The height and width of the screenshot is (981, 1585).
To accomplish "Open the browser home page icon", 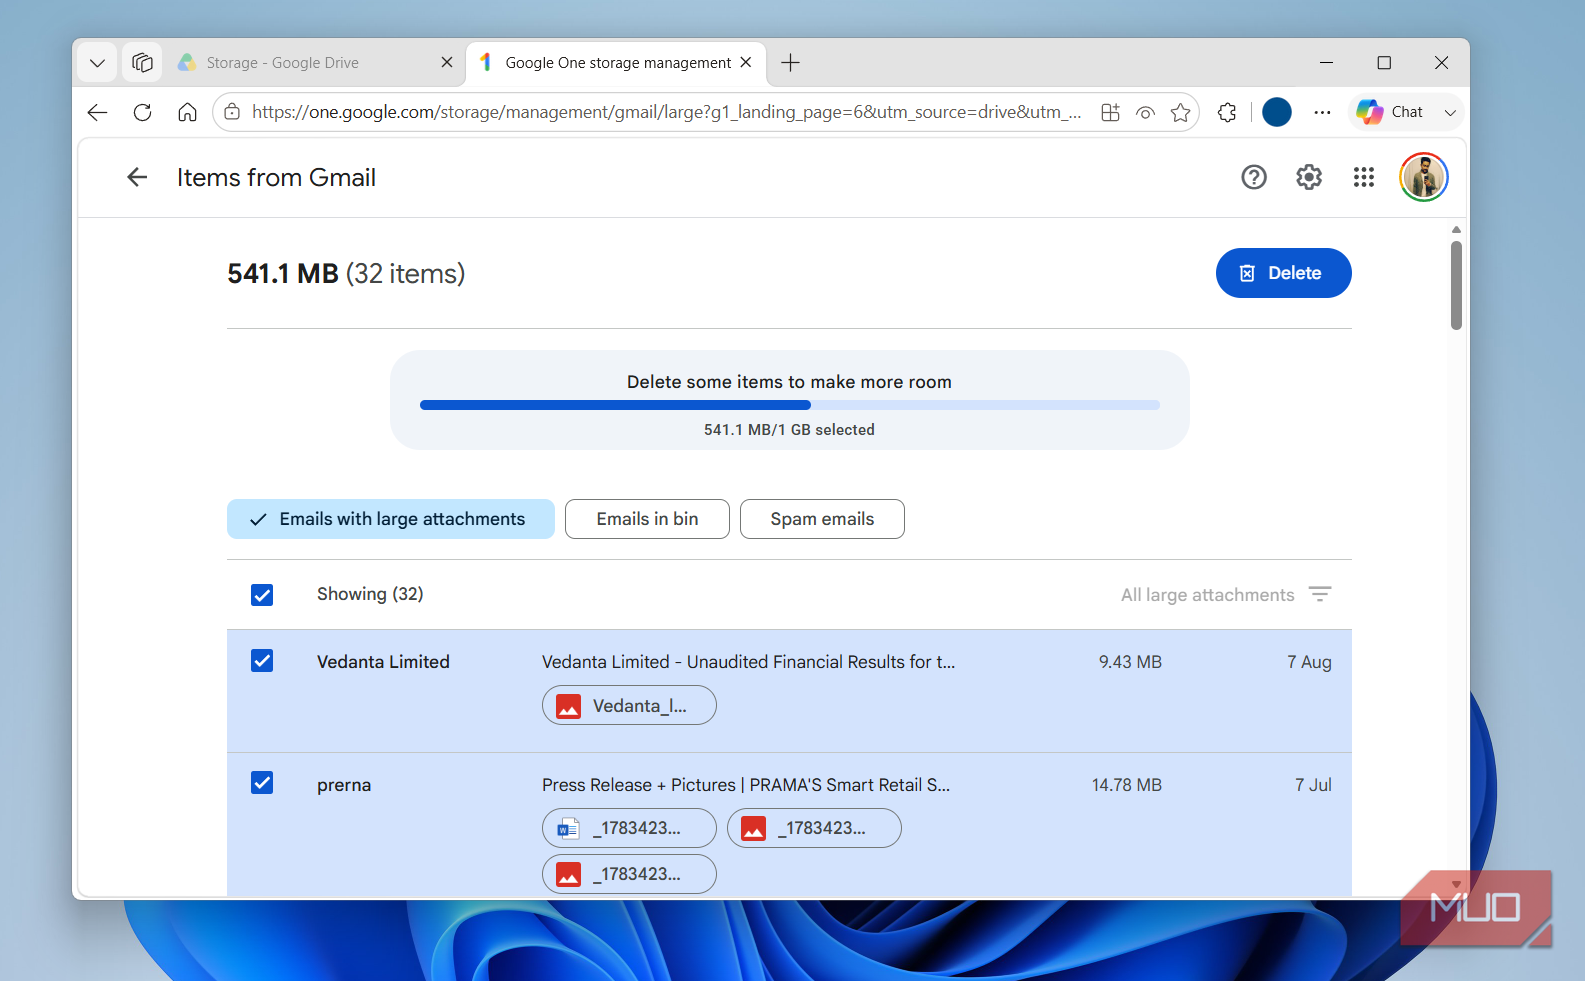I will (187, 112).
